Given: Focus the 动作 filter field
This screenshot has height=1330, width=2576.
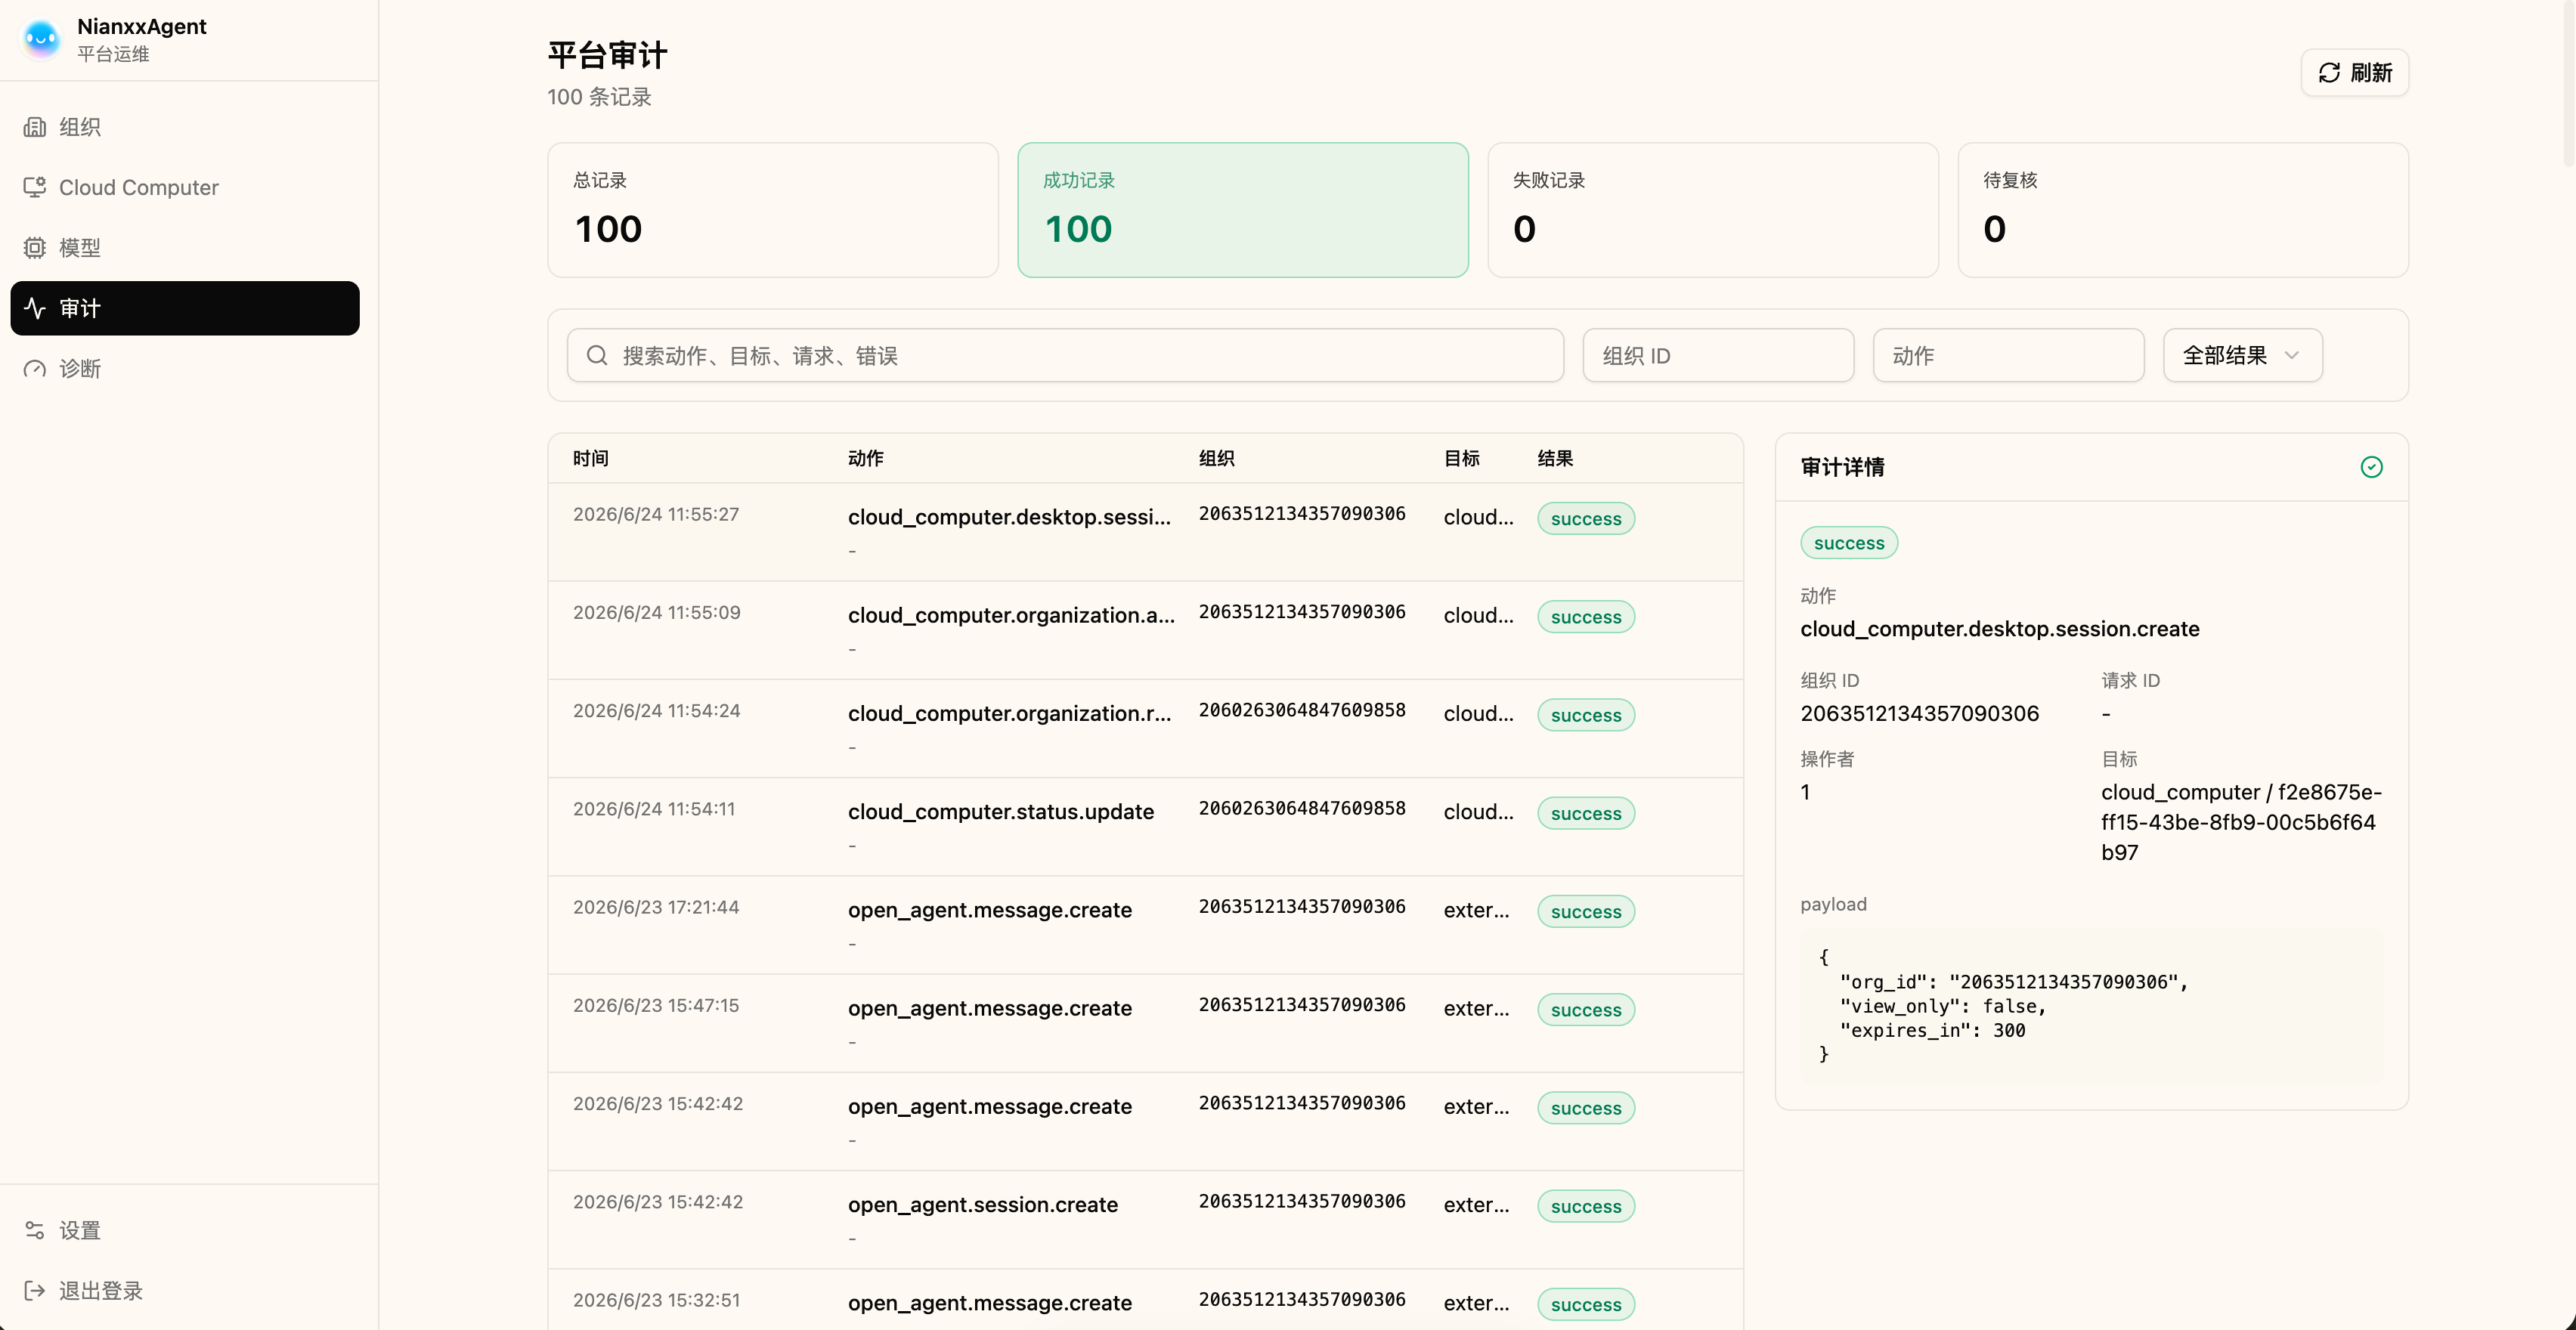Looking at the screenshot, I should tap(2008, 355).
